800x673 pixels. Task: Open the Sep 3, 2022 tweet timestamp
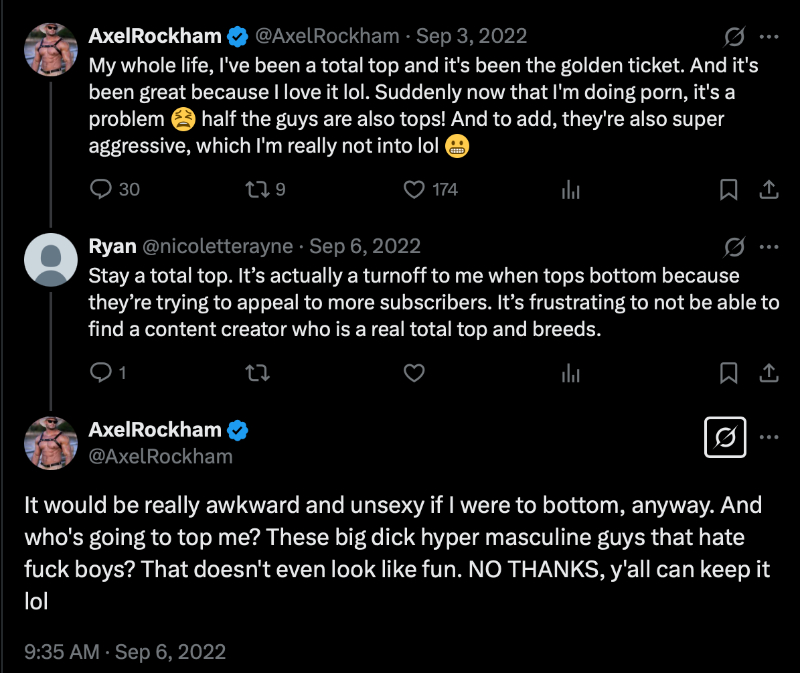[x=471, y=37]
